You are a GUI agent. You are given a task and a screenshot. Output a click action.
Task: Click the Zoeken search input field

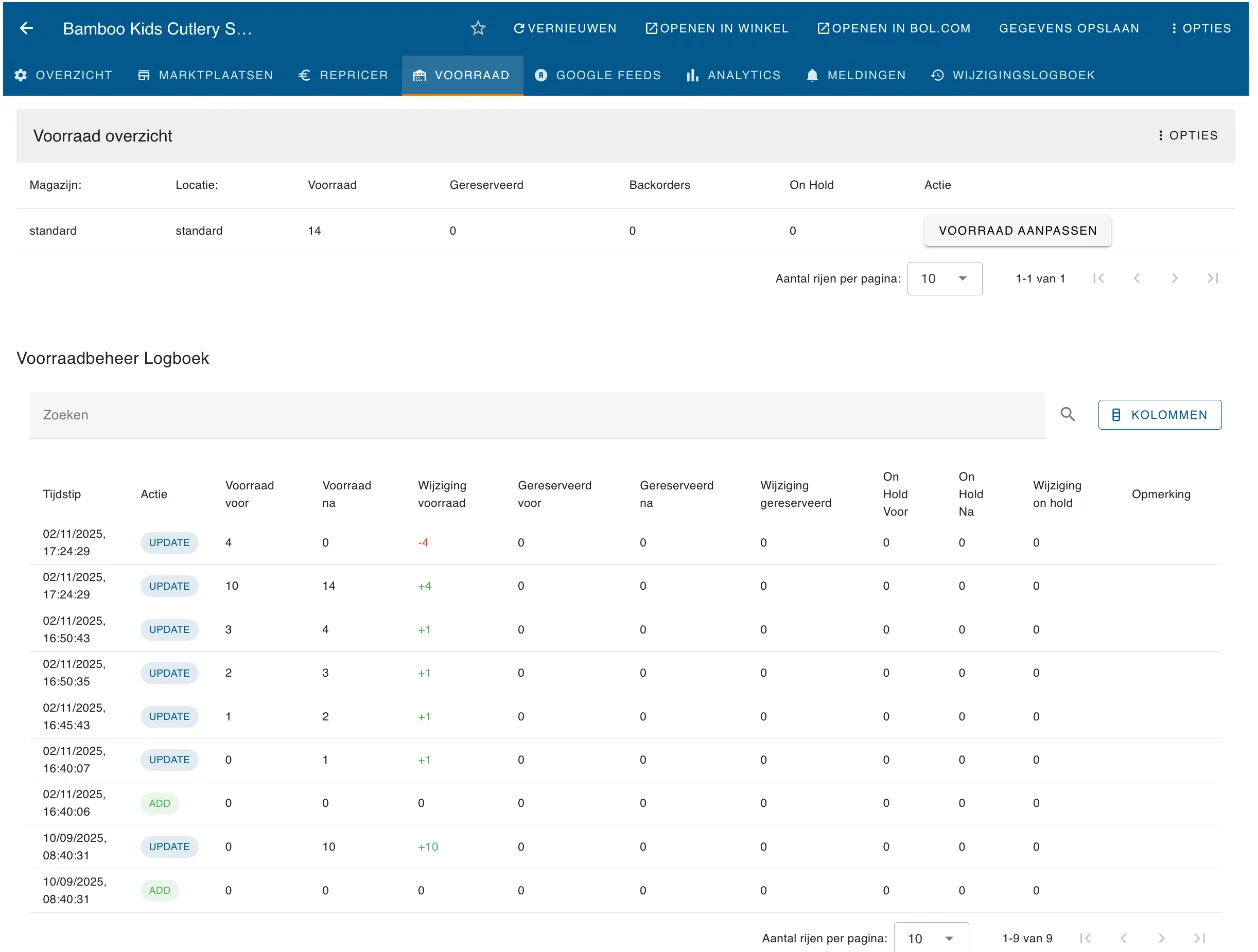point(537,415)
